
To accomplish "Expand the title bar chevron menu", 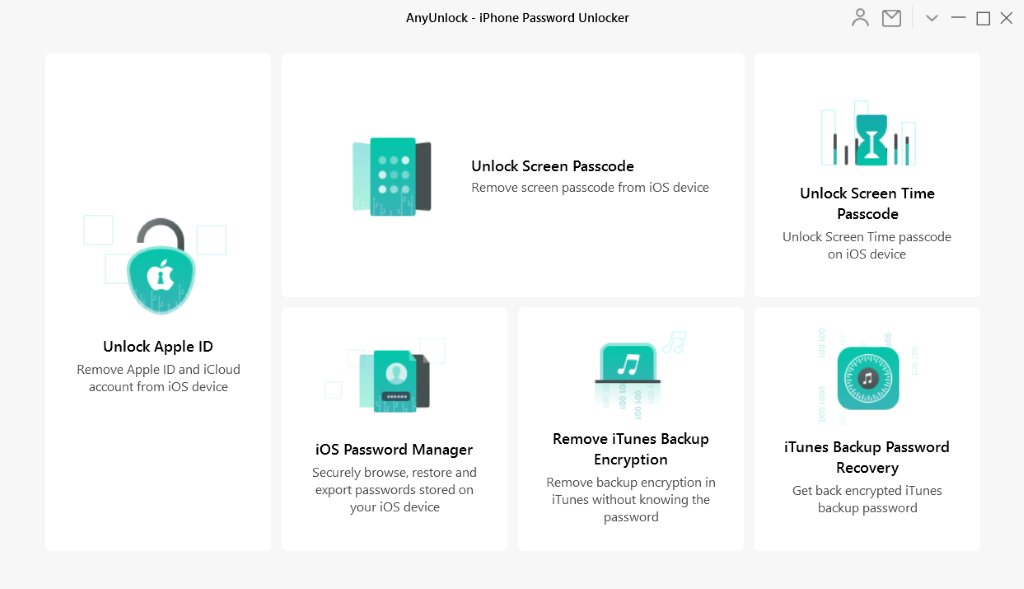I will pos(932,18).
